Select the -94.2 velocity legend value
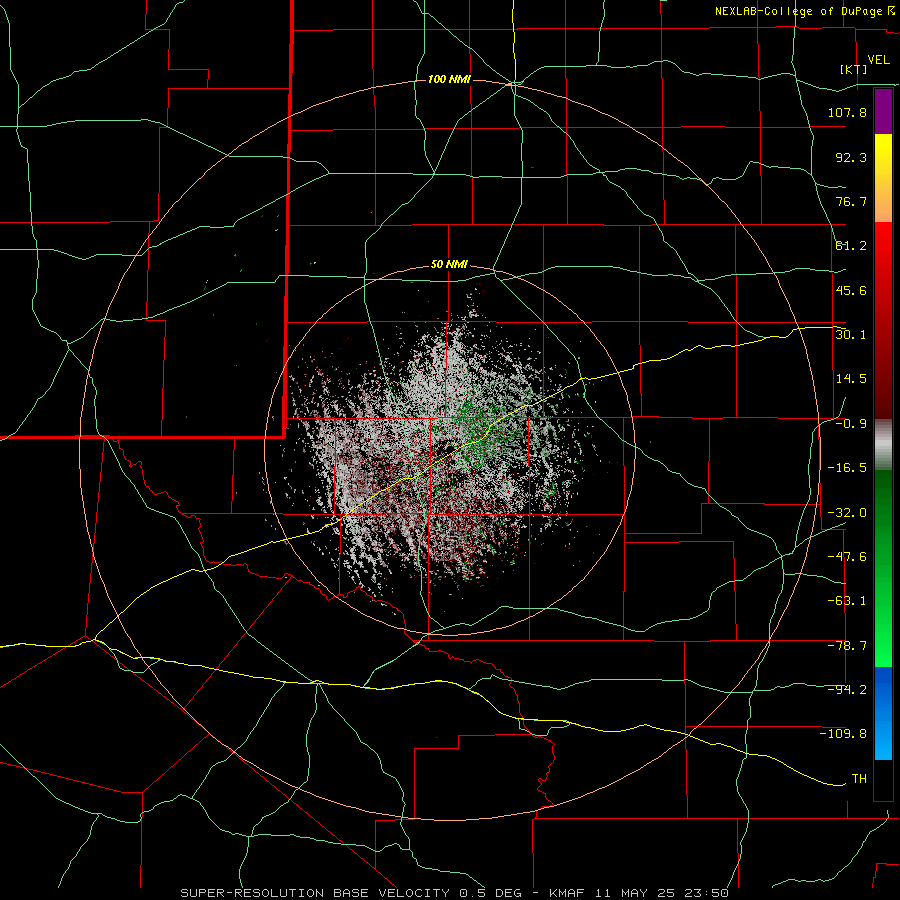 click(x=847, y=689)
